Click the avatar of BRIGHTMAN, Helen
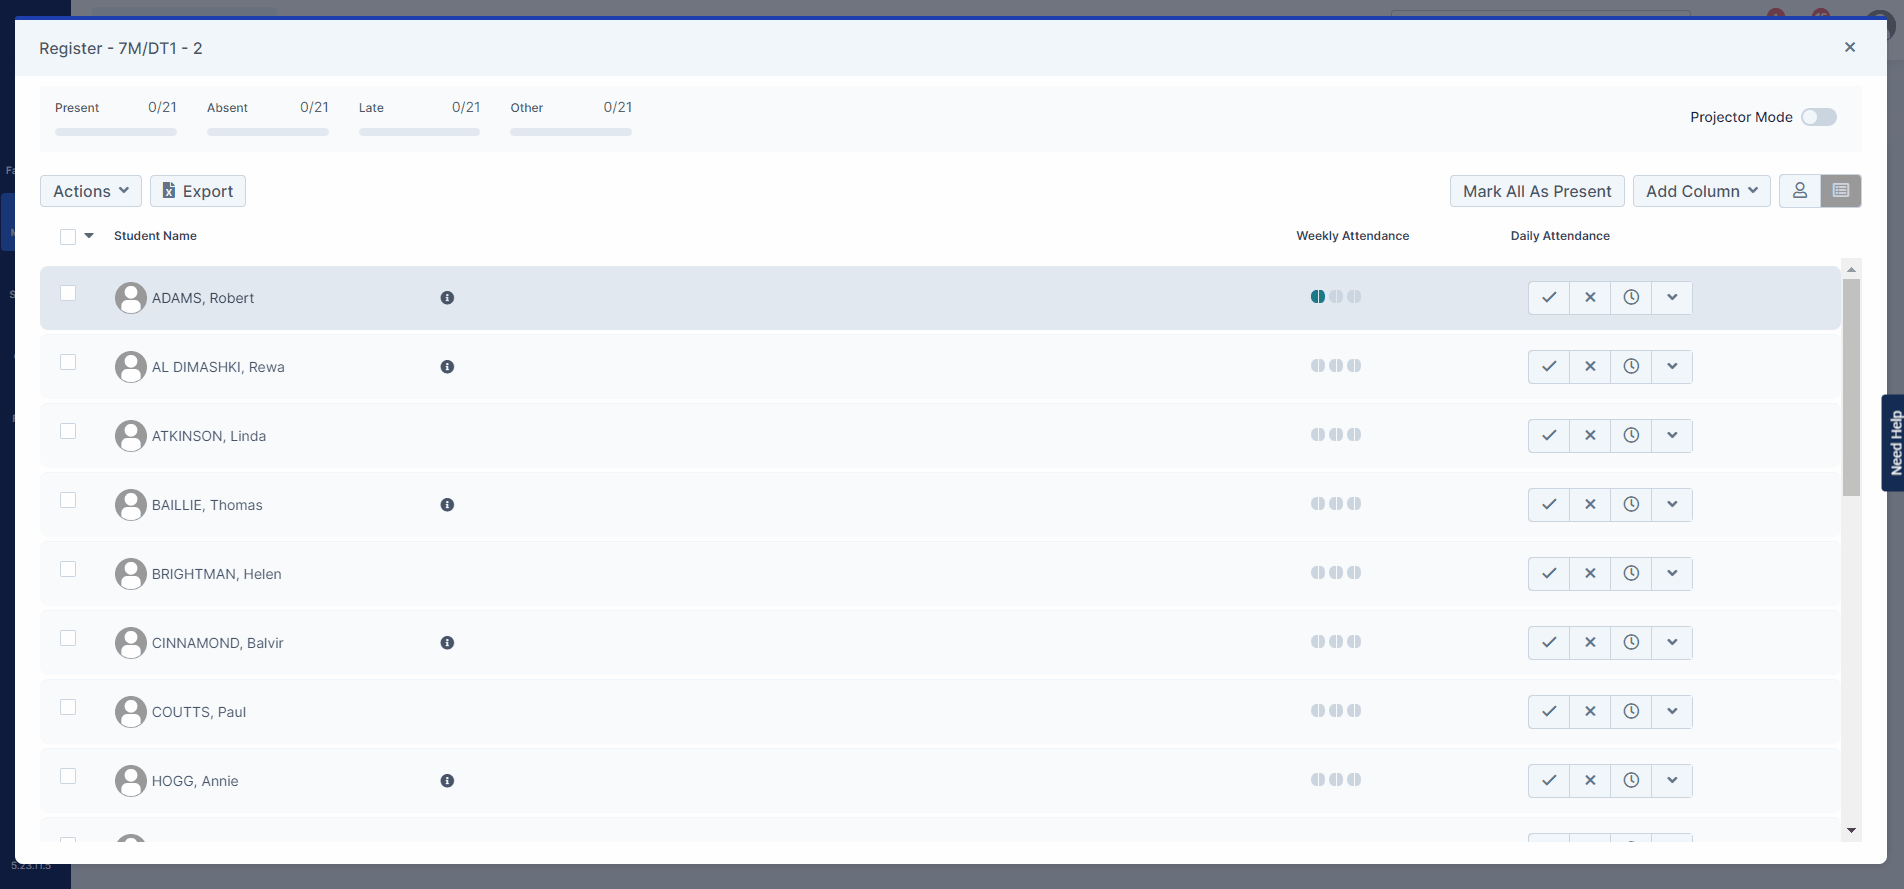 pyautogui.click(x=131, y=574)
